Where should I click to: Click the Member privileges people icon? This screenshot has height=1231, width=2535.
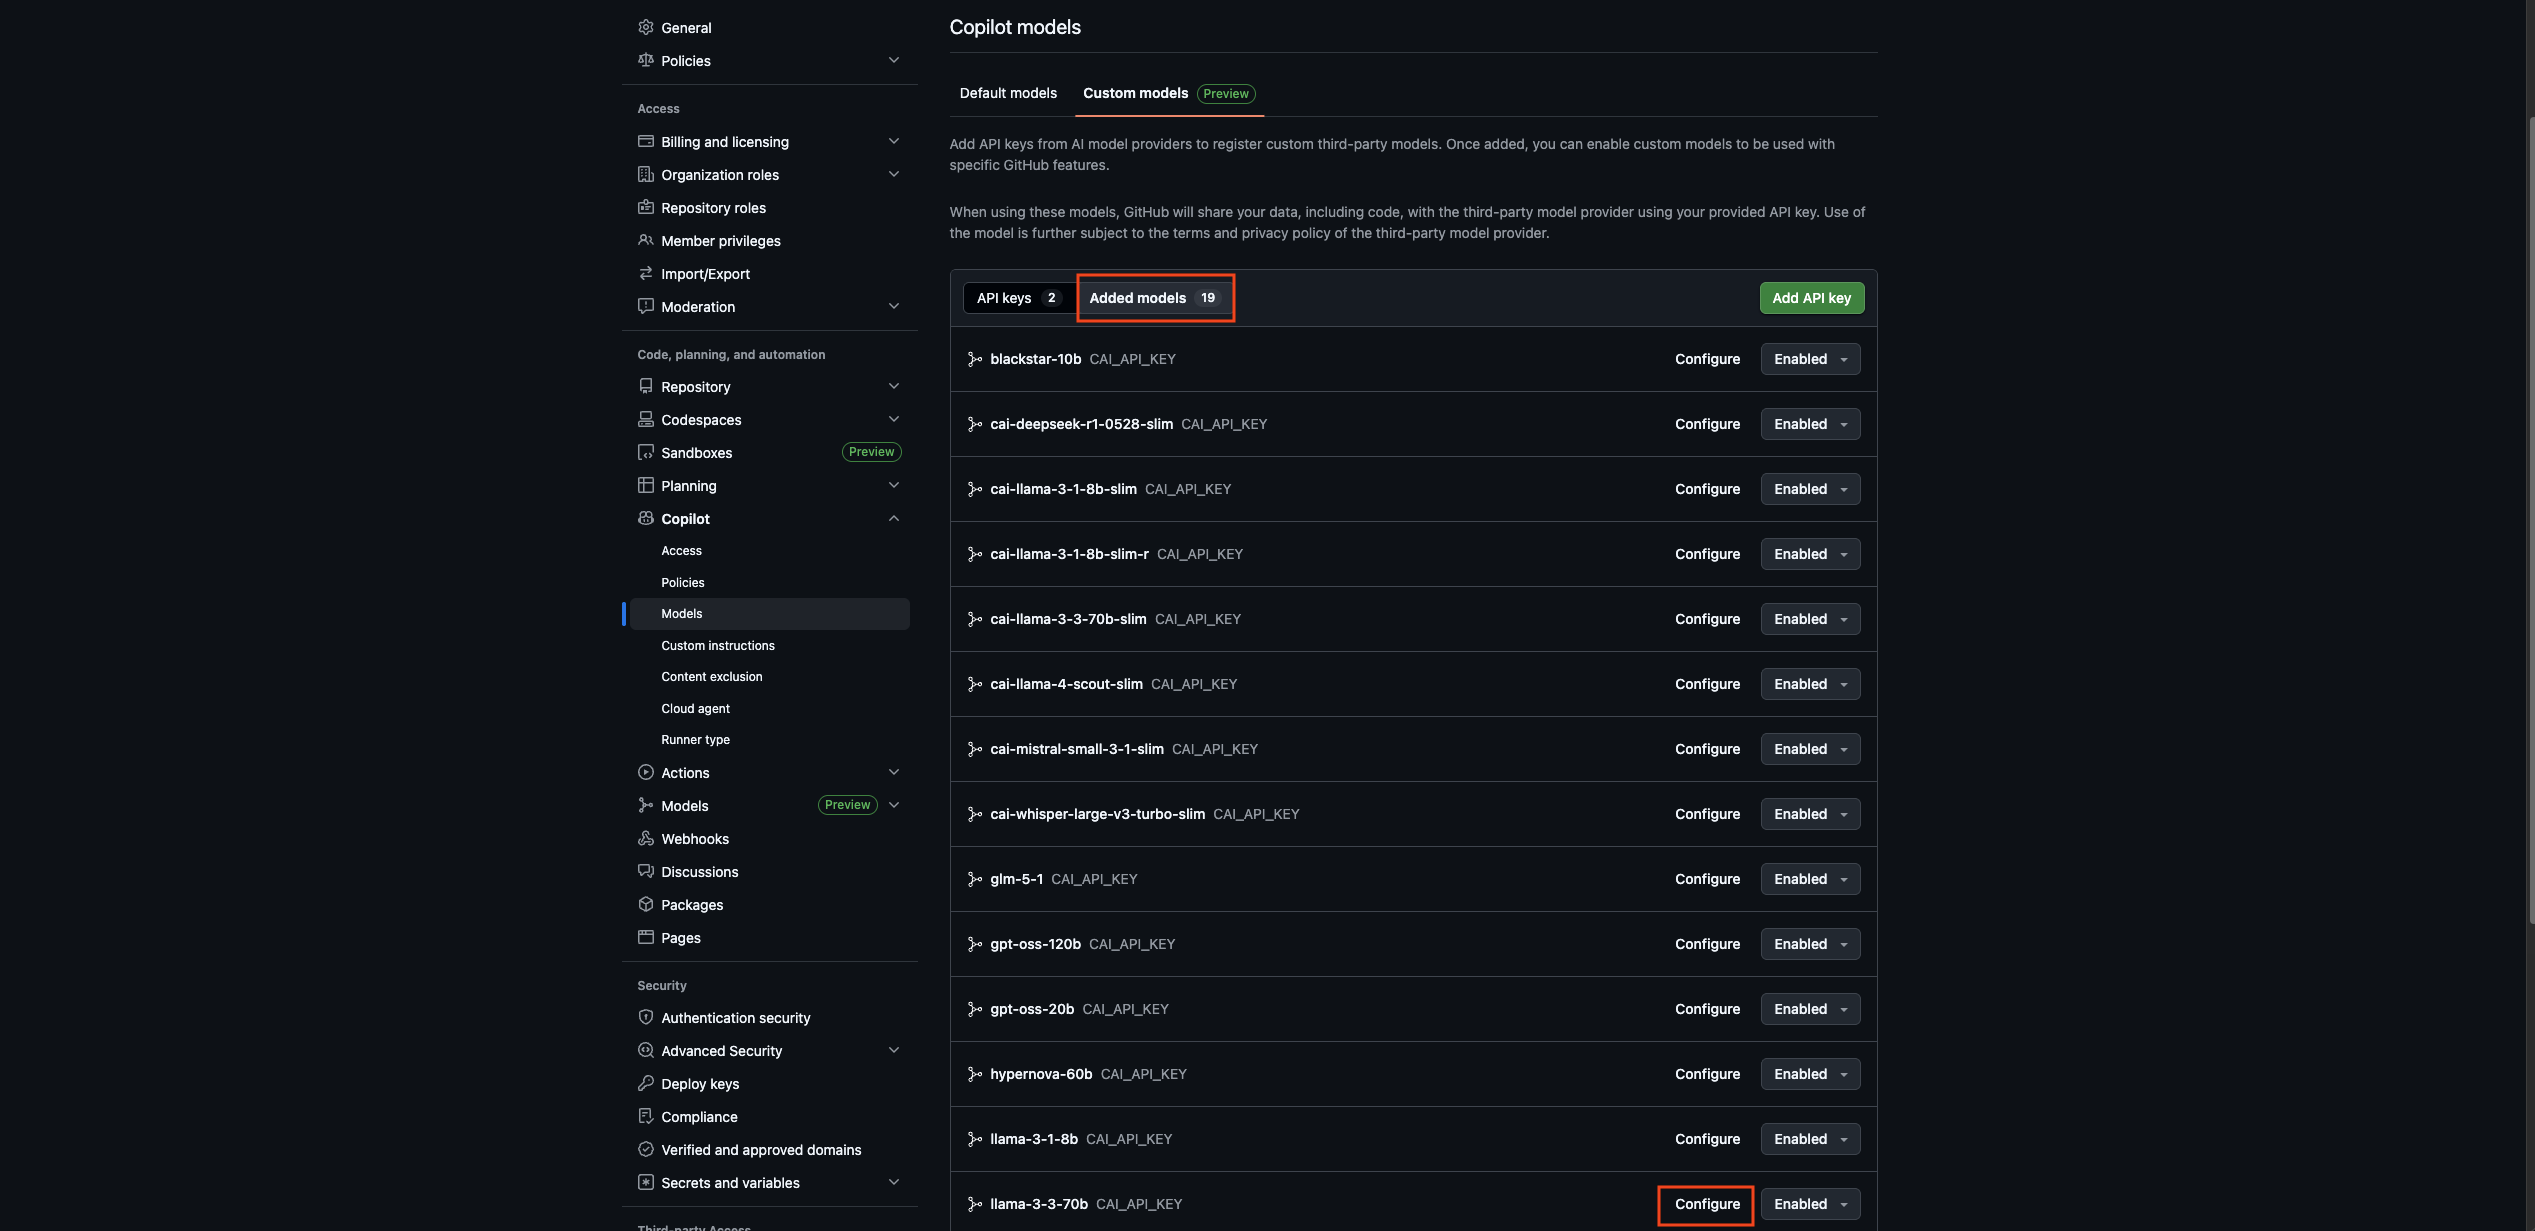pos(646,240)
